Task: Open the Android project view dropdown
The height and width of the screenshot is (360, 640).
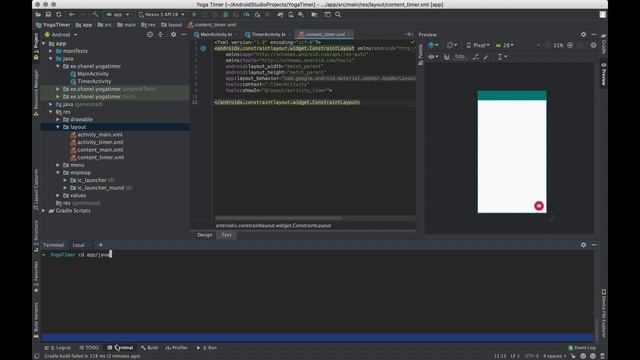Action: click(x=61, y=35)
